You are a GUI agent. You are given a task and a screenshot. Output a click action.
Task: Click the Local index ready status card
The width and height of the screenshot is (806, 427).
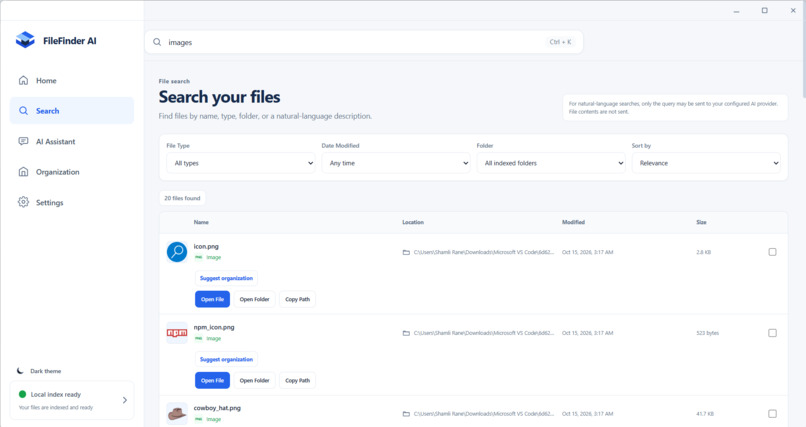(71, 400)
